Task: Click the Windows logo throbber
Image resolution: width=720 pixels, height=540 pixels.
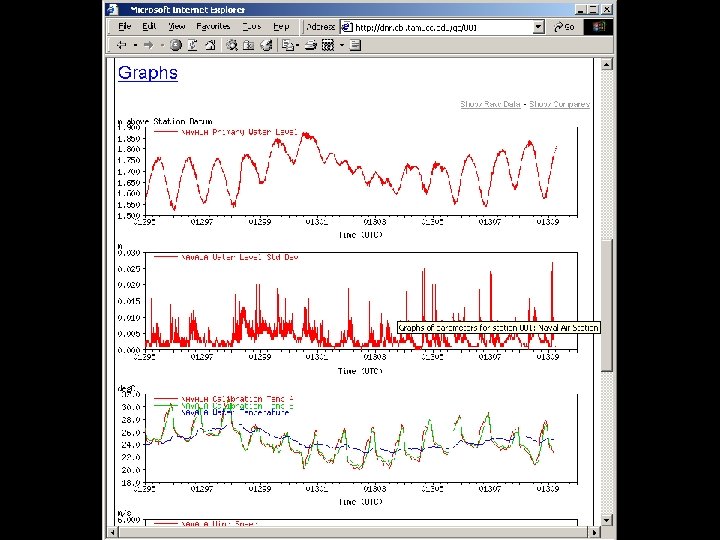Action: (599, 27)
